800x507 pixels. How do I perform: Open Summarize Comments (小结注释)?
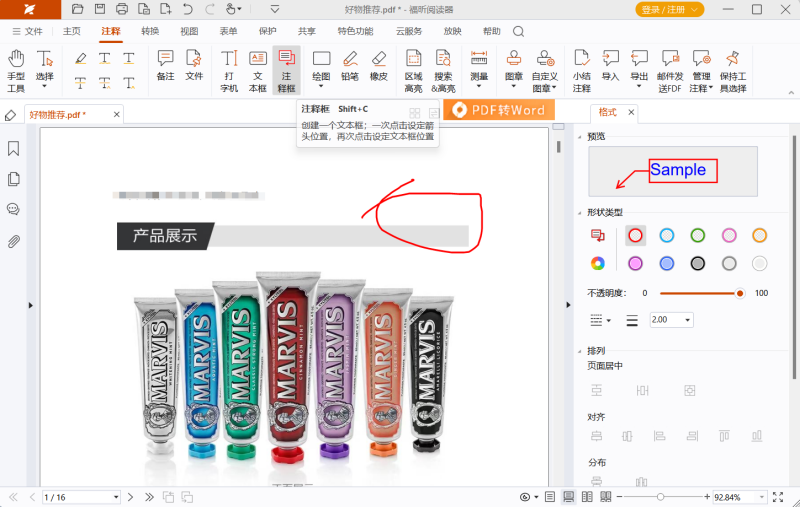[x=582, y=71]
